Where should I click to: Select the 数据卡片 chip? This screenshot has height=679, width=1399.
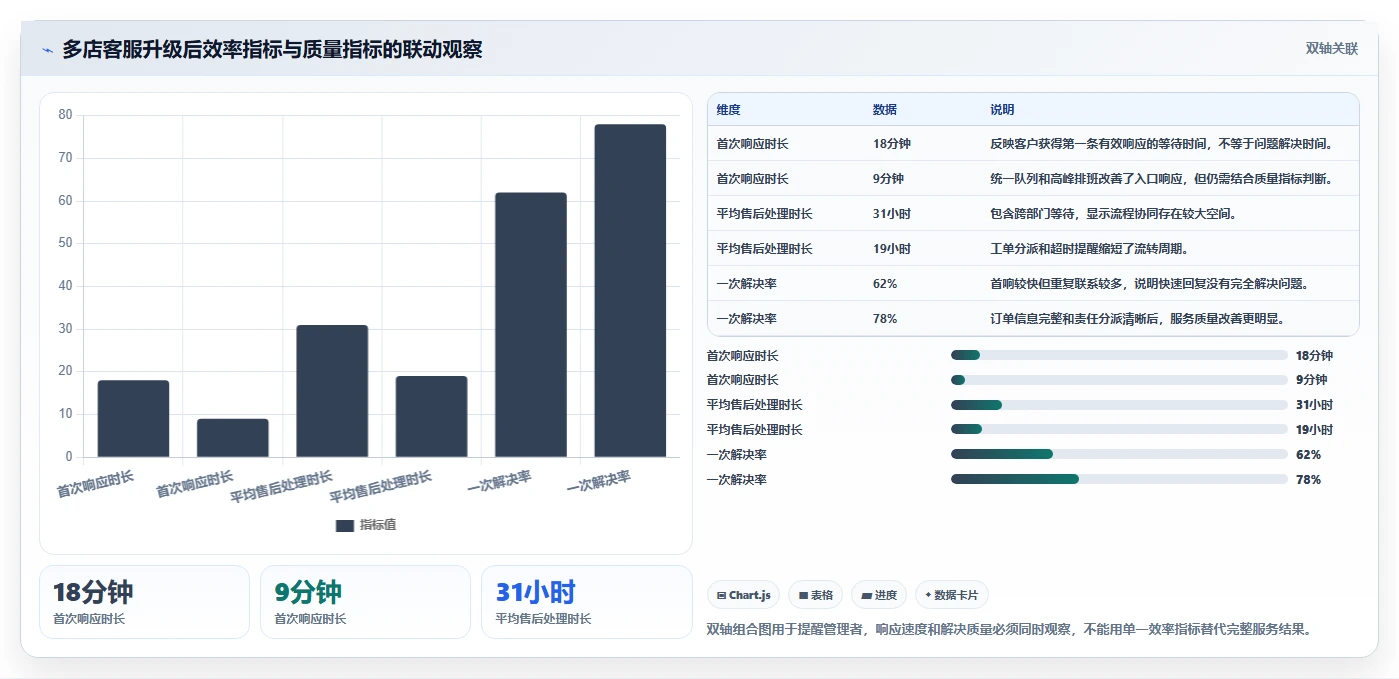(952, 595)
